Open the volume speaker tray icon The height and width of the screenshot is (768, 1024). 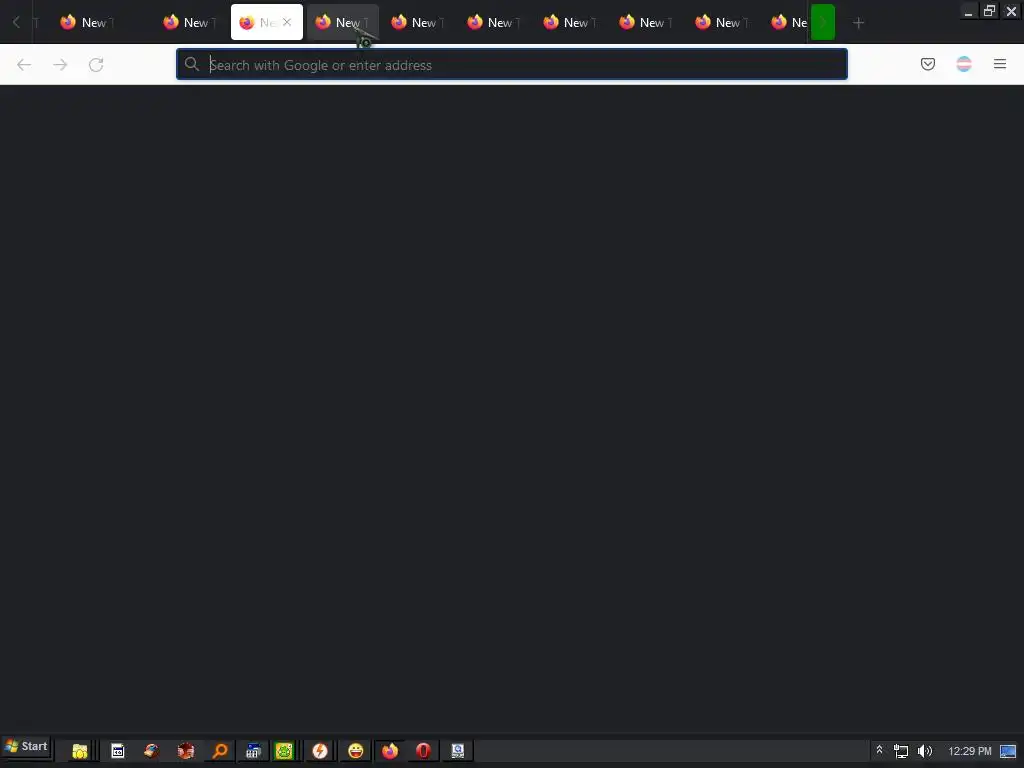pyautogui.click(x=925, y=751)
